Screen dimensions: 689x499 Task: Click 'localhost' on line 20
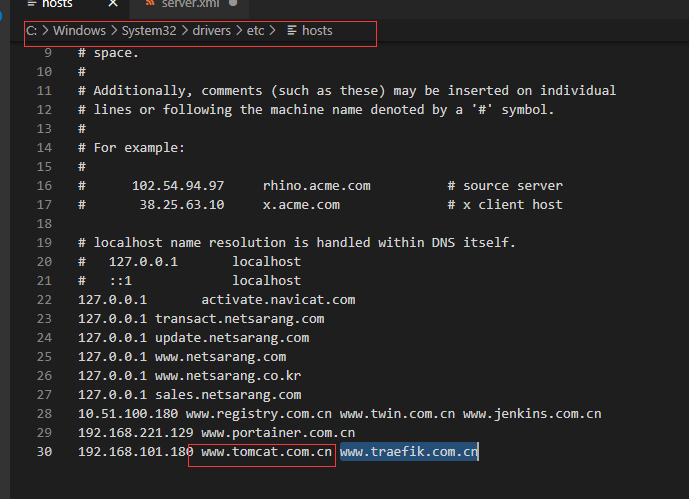(266, 262)
